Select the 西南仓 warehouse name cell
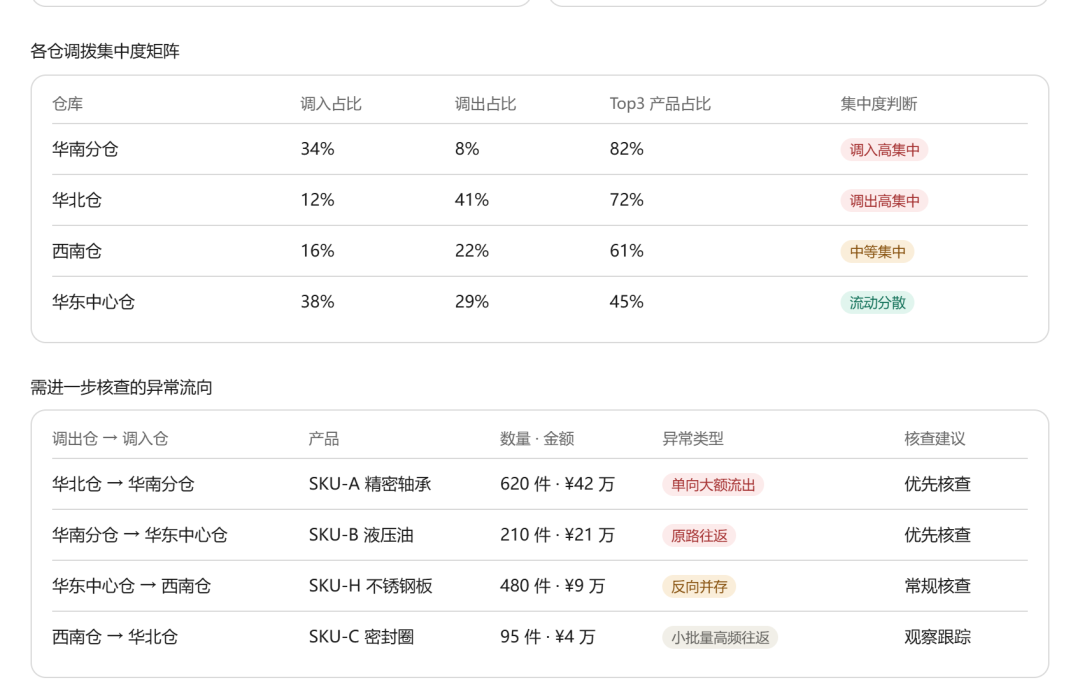 coord(77,251)
